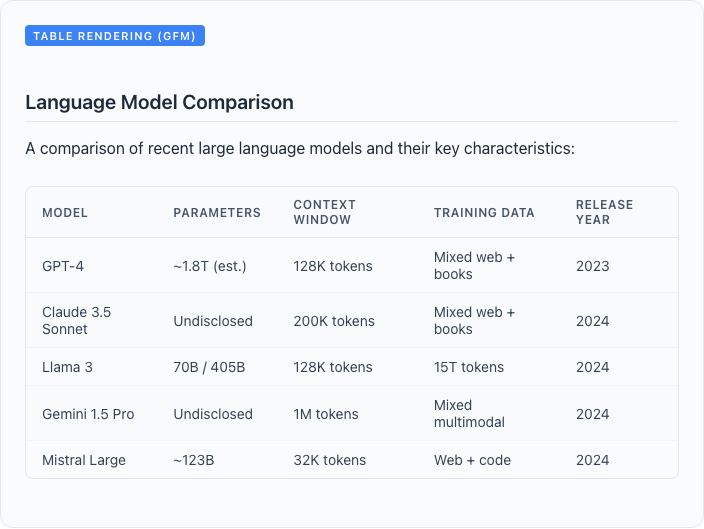Click the ~1.8T (est.) parameters cell

(210, 266)
